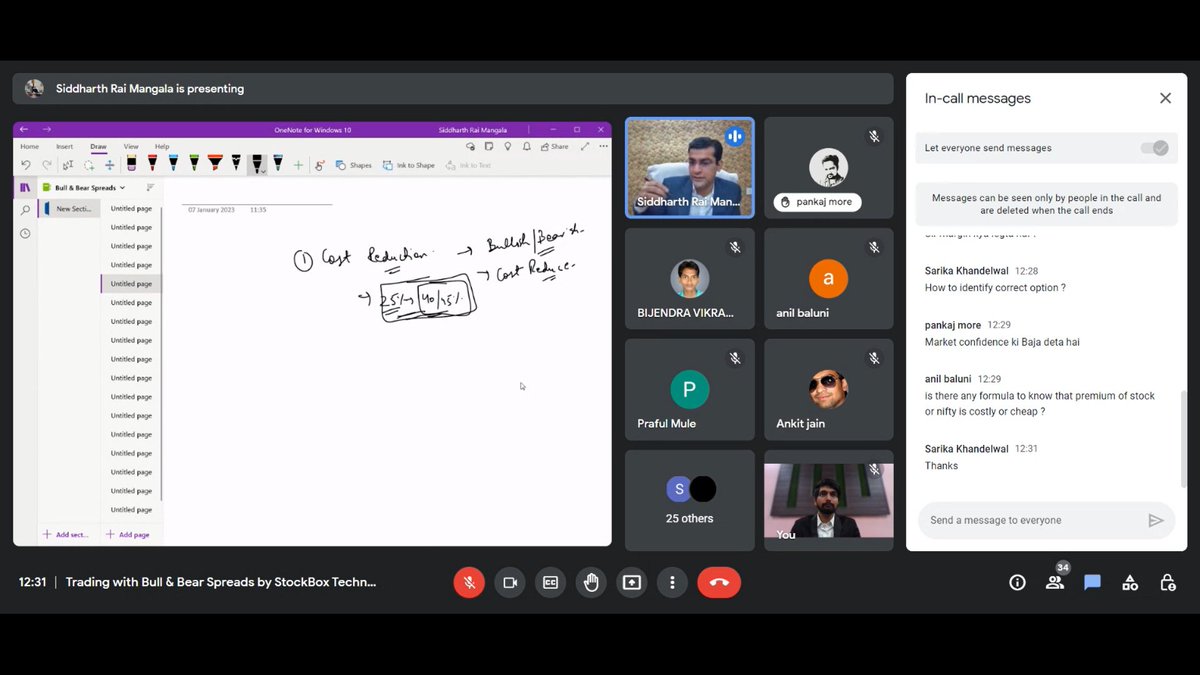
Task: Pick the red pen
Action: 152,163
